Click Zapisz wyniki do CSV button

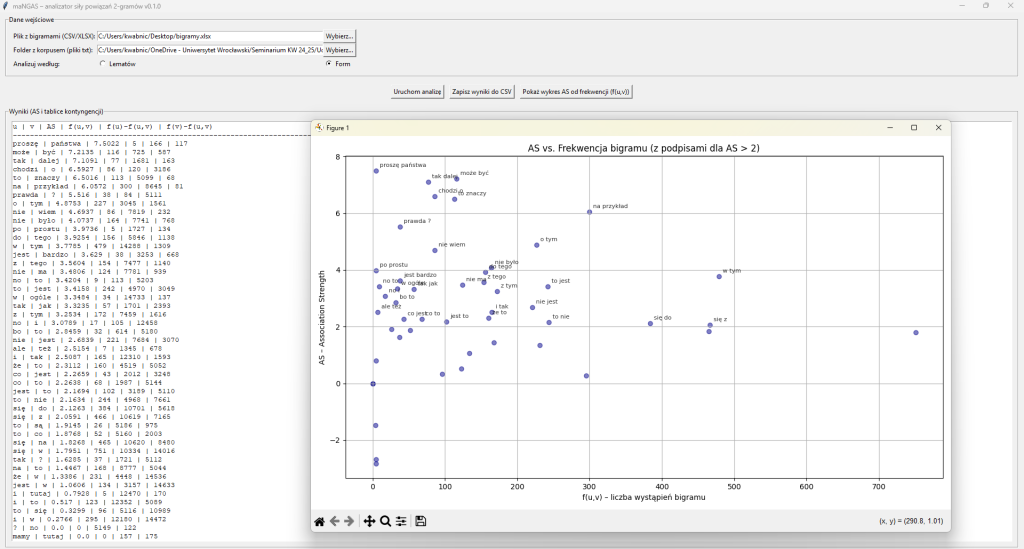click(482, 91)
